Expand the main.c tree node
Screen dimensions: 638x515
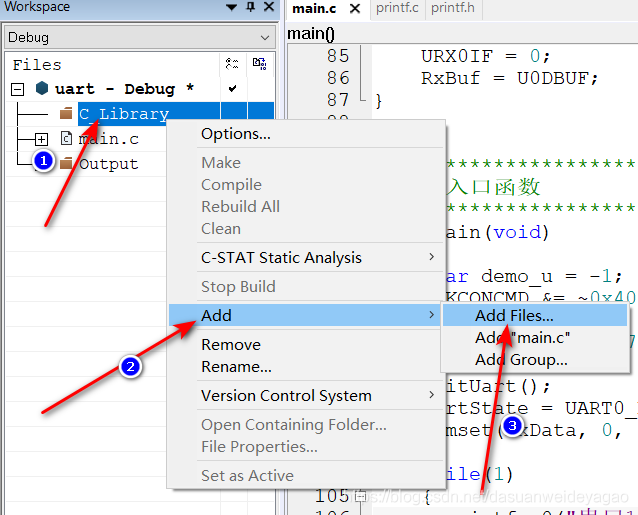[x=41, y=140]
